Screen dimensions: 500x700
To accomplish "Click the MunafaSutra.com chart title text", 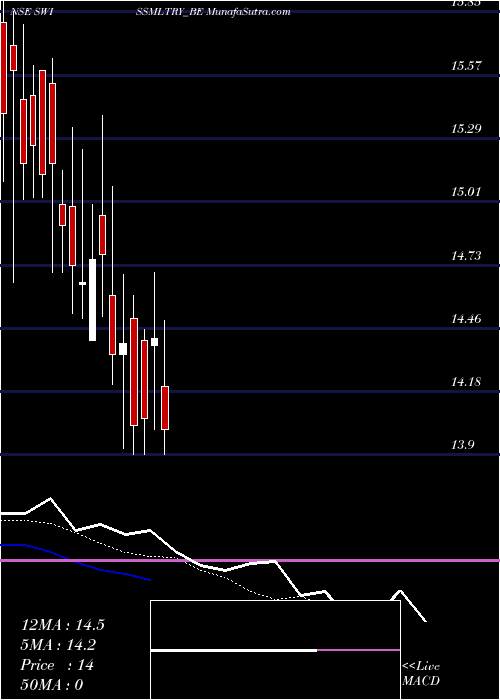I will coord(249,12).
